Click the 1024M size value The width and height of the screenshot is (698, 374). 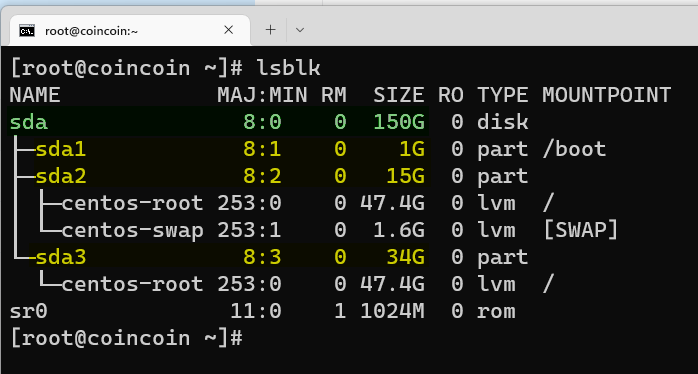392,311
